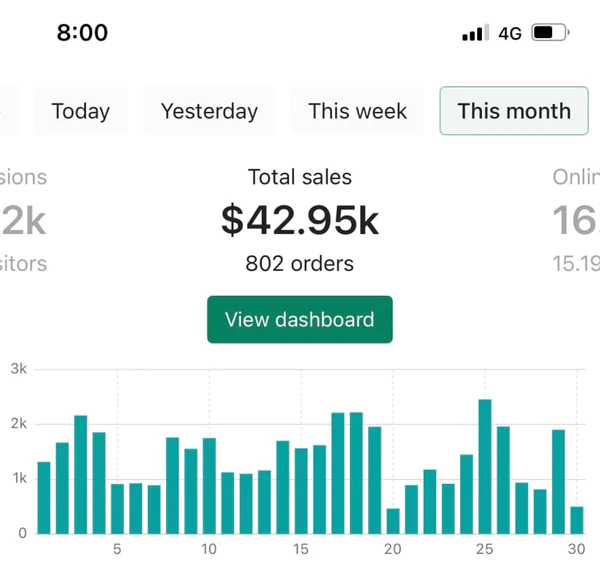Viewport: 600px width, 565px height.
Task: Switch to the Yesterday tab
Action: tap(209, 111)
